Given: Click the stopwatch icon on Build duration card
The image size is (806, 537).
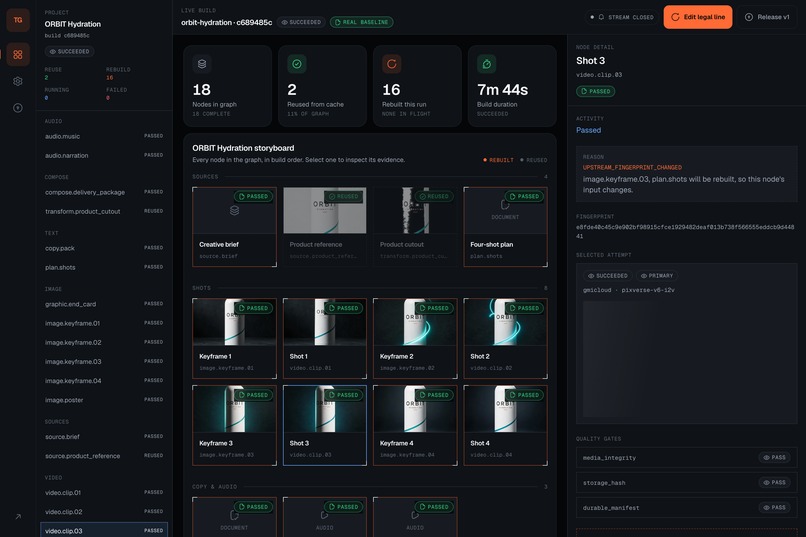Looking at the screenshot, I should pyautogui.click(x=486, y=64).
